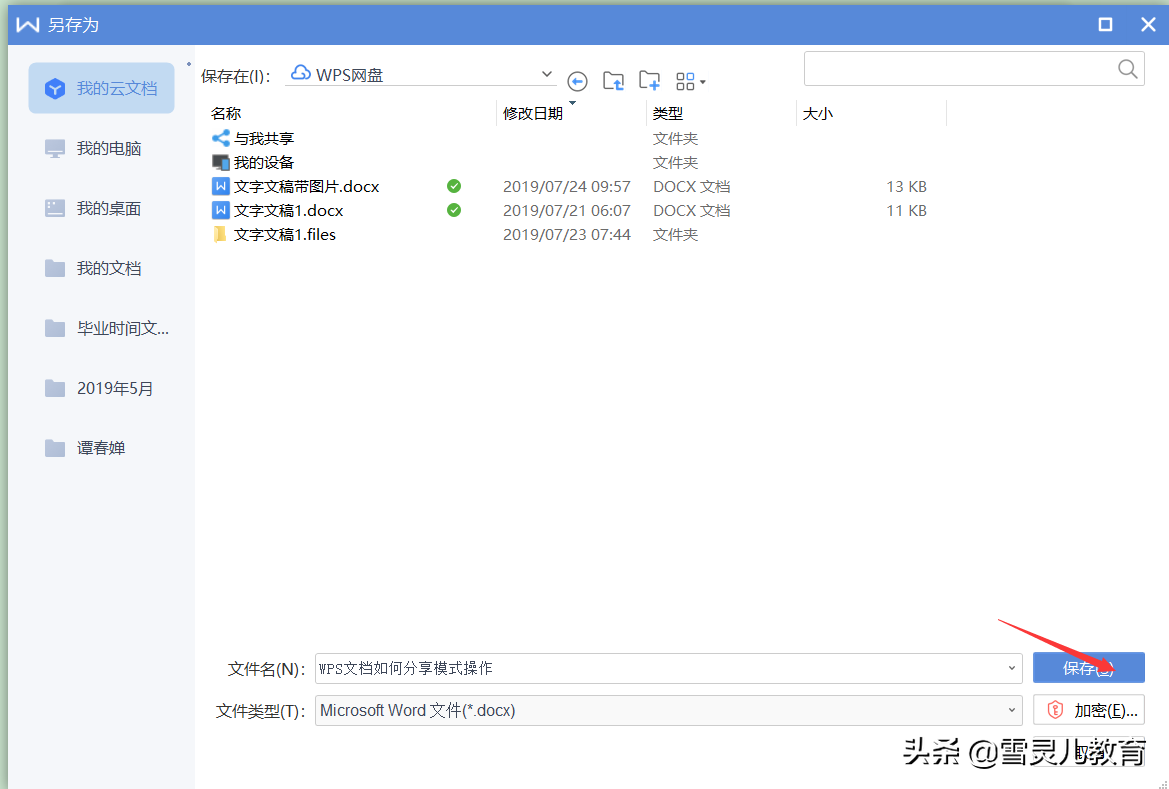Click the share icon beside 与我共享
This screenshot has height=789, width=1169.
point(221,138)
